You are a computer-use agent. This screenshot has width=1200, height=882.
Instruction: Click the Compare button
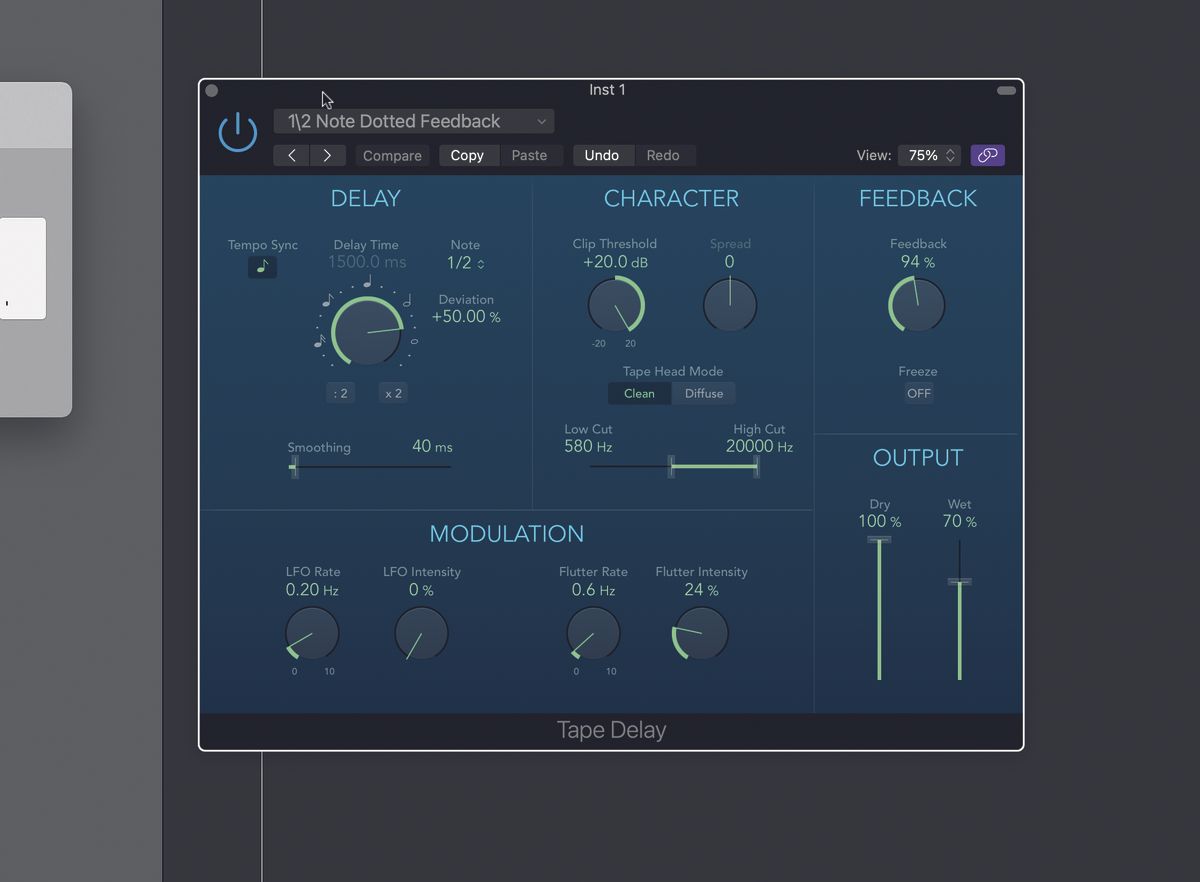tap(392, 155)
